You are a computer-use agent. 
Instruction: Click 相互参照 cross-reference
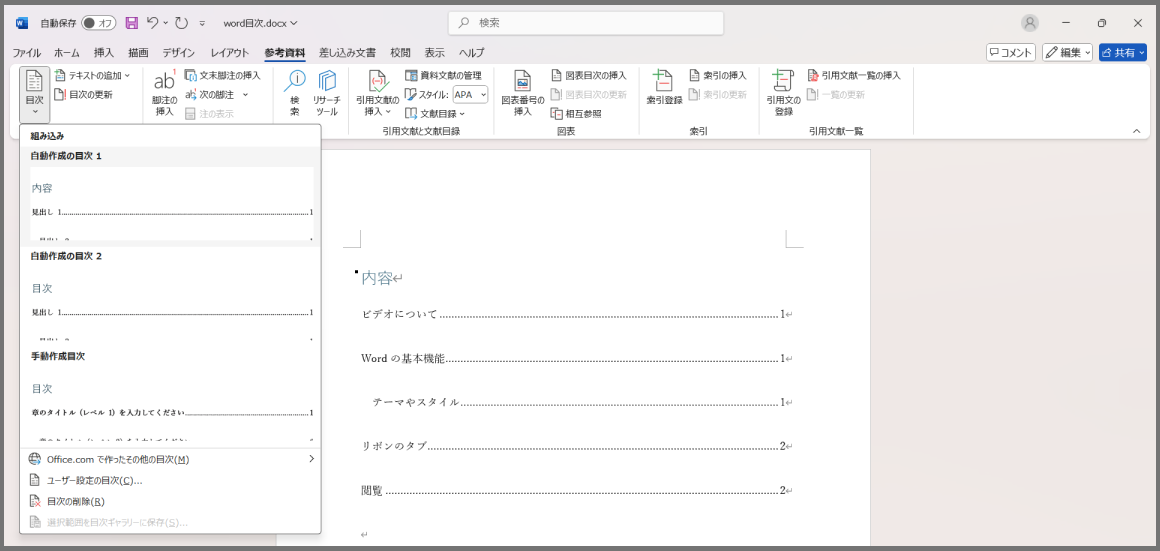576,114
